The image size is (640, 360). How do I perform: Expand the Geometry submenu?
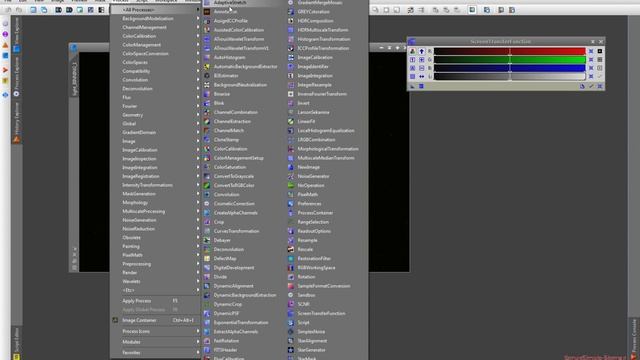156,115
